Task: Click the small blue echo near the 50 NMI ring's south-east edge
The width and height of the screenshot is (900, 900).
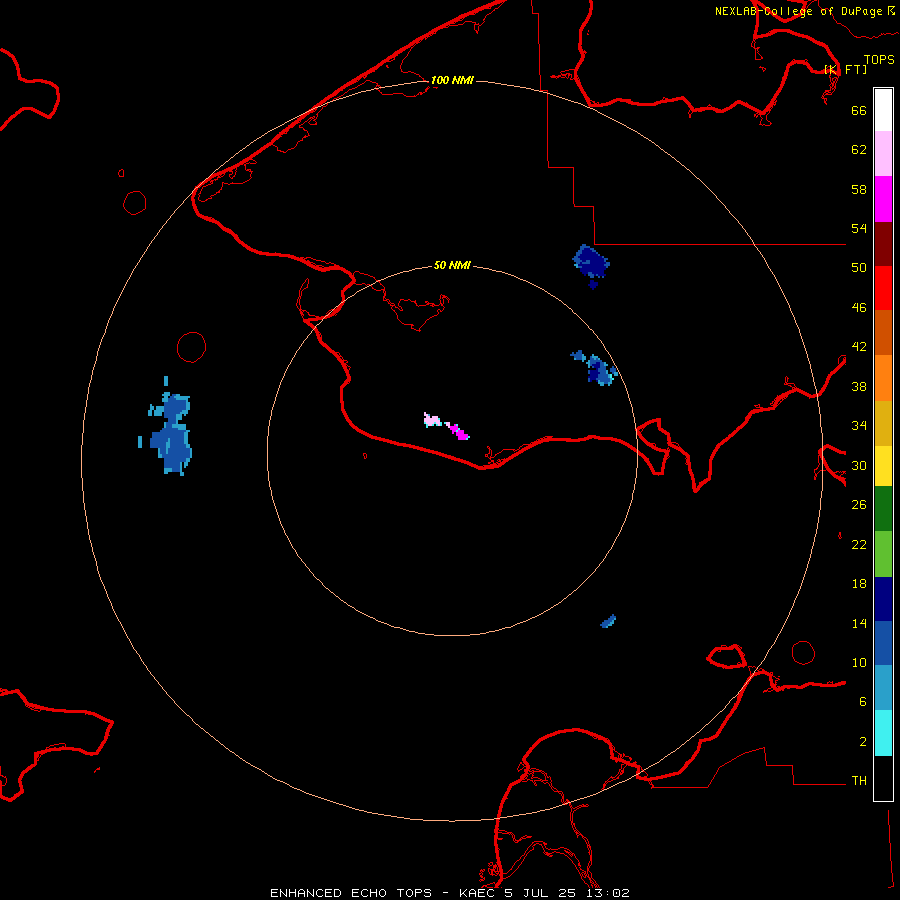Action: click(608, 621)
